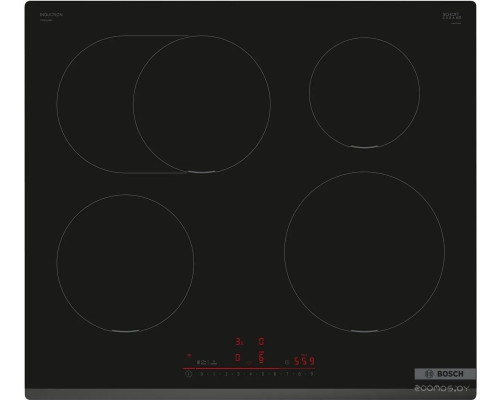This screenshot has height=400, width=500.
Task: Click the zoomos.by watermark text
Action: click(x=442, y=388)
